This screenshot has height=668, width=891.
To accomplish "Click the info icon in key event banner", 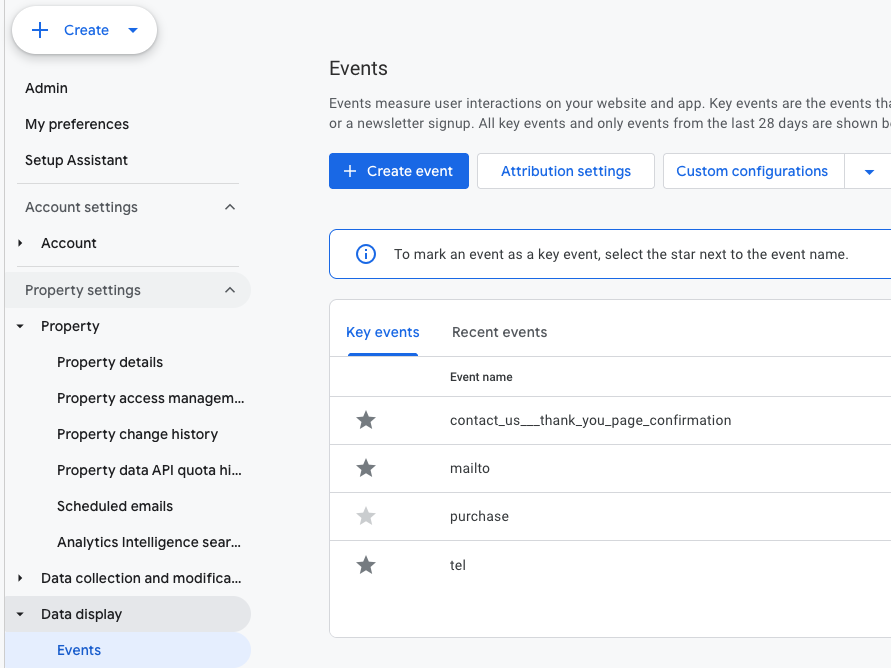I will (366, 254).
